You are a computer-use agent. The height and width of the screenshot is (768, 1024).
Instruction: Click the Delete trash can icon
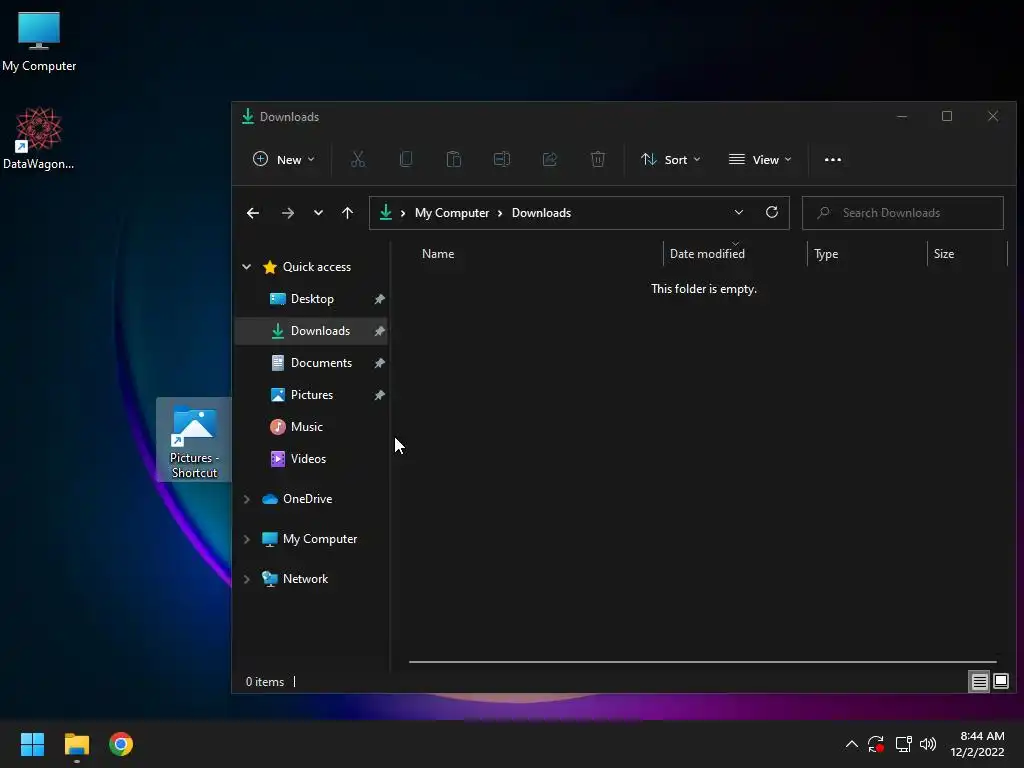point(598,159)
